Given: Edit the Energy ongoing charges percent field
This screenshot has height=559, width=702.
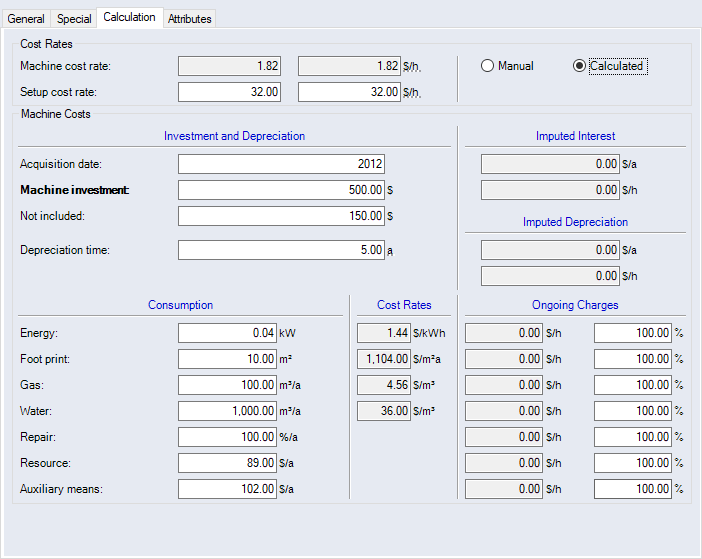Looking at the screenshot, I should pos(632,333).
